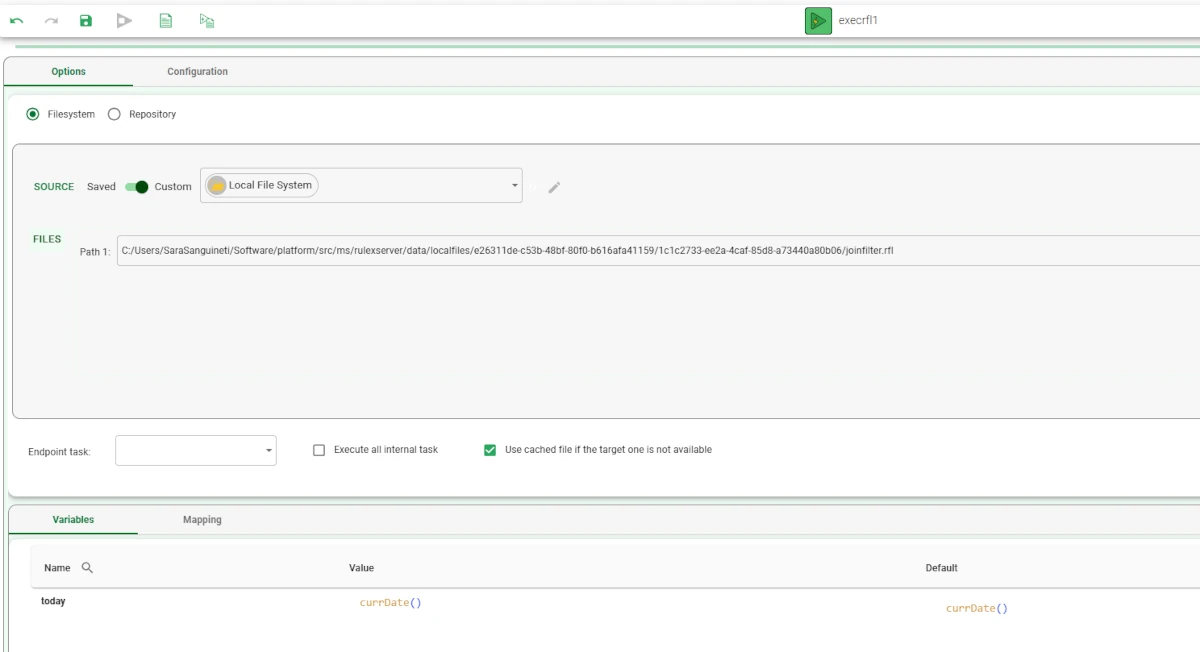1200x652 pixels.
Task: Select the Filesystem radio button
Action: tap(33, 114)
